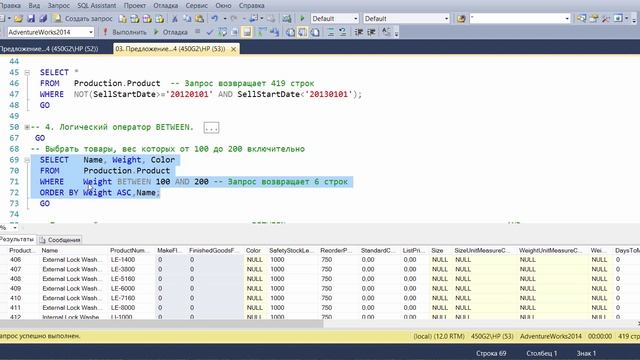640x360 pixels.
Task: Click the ProductNum... column header
Action: pos(130,251)
